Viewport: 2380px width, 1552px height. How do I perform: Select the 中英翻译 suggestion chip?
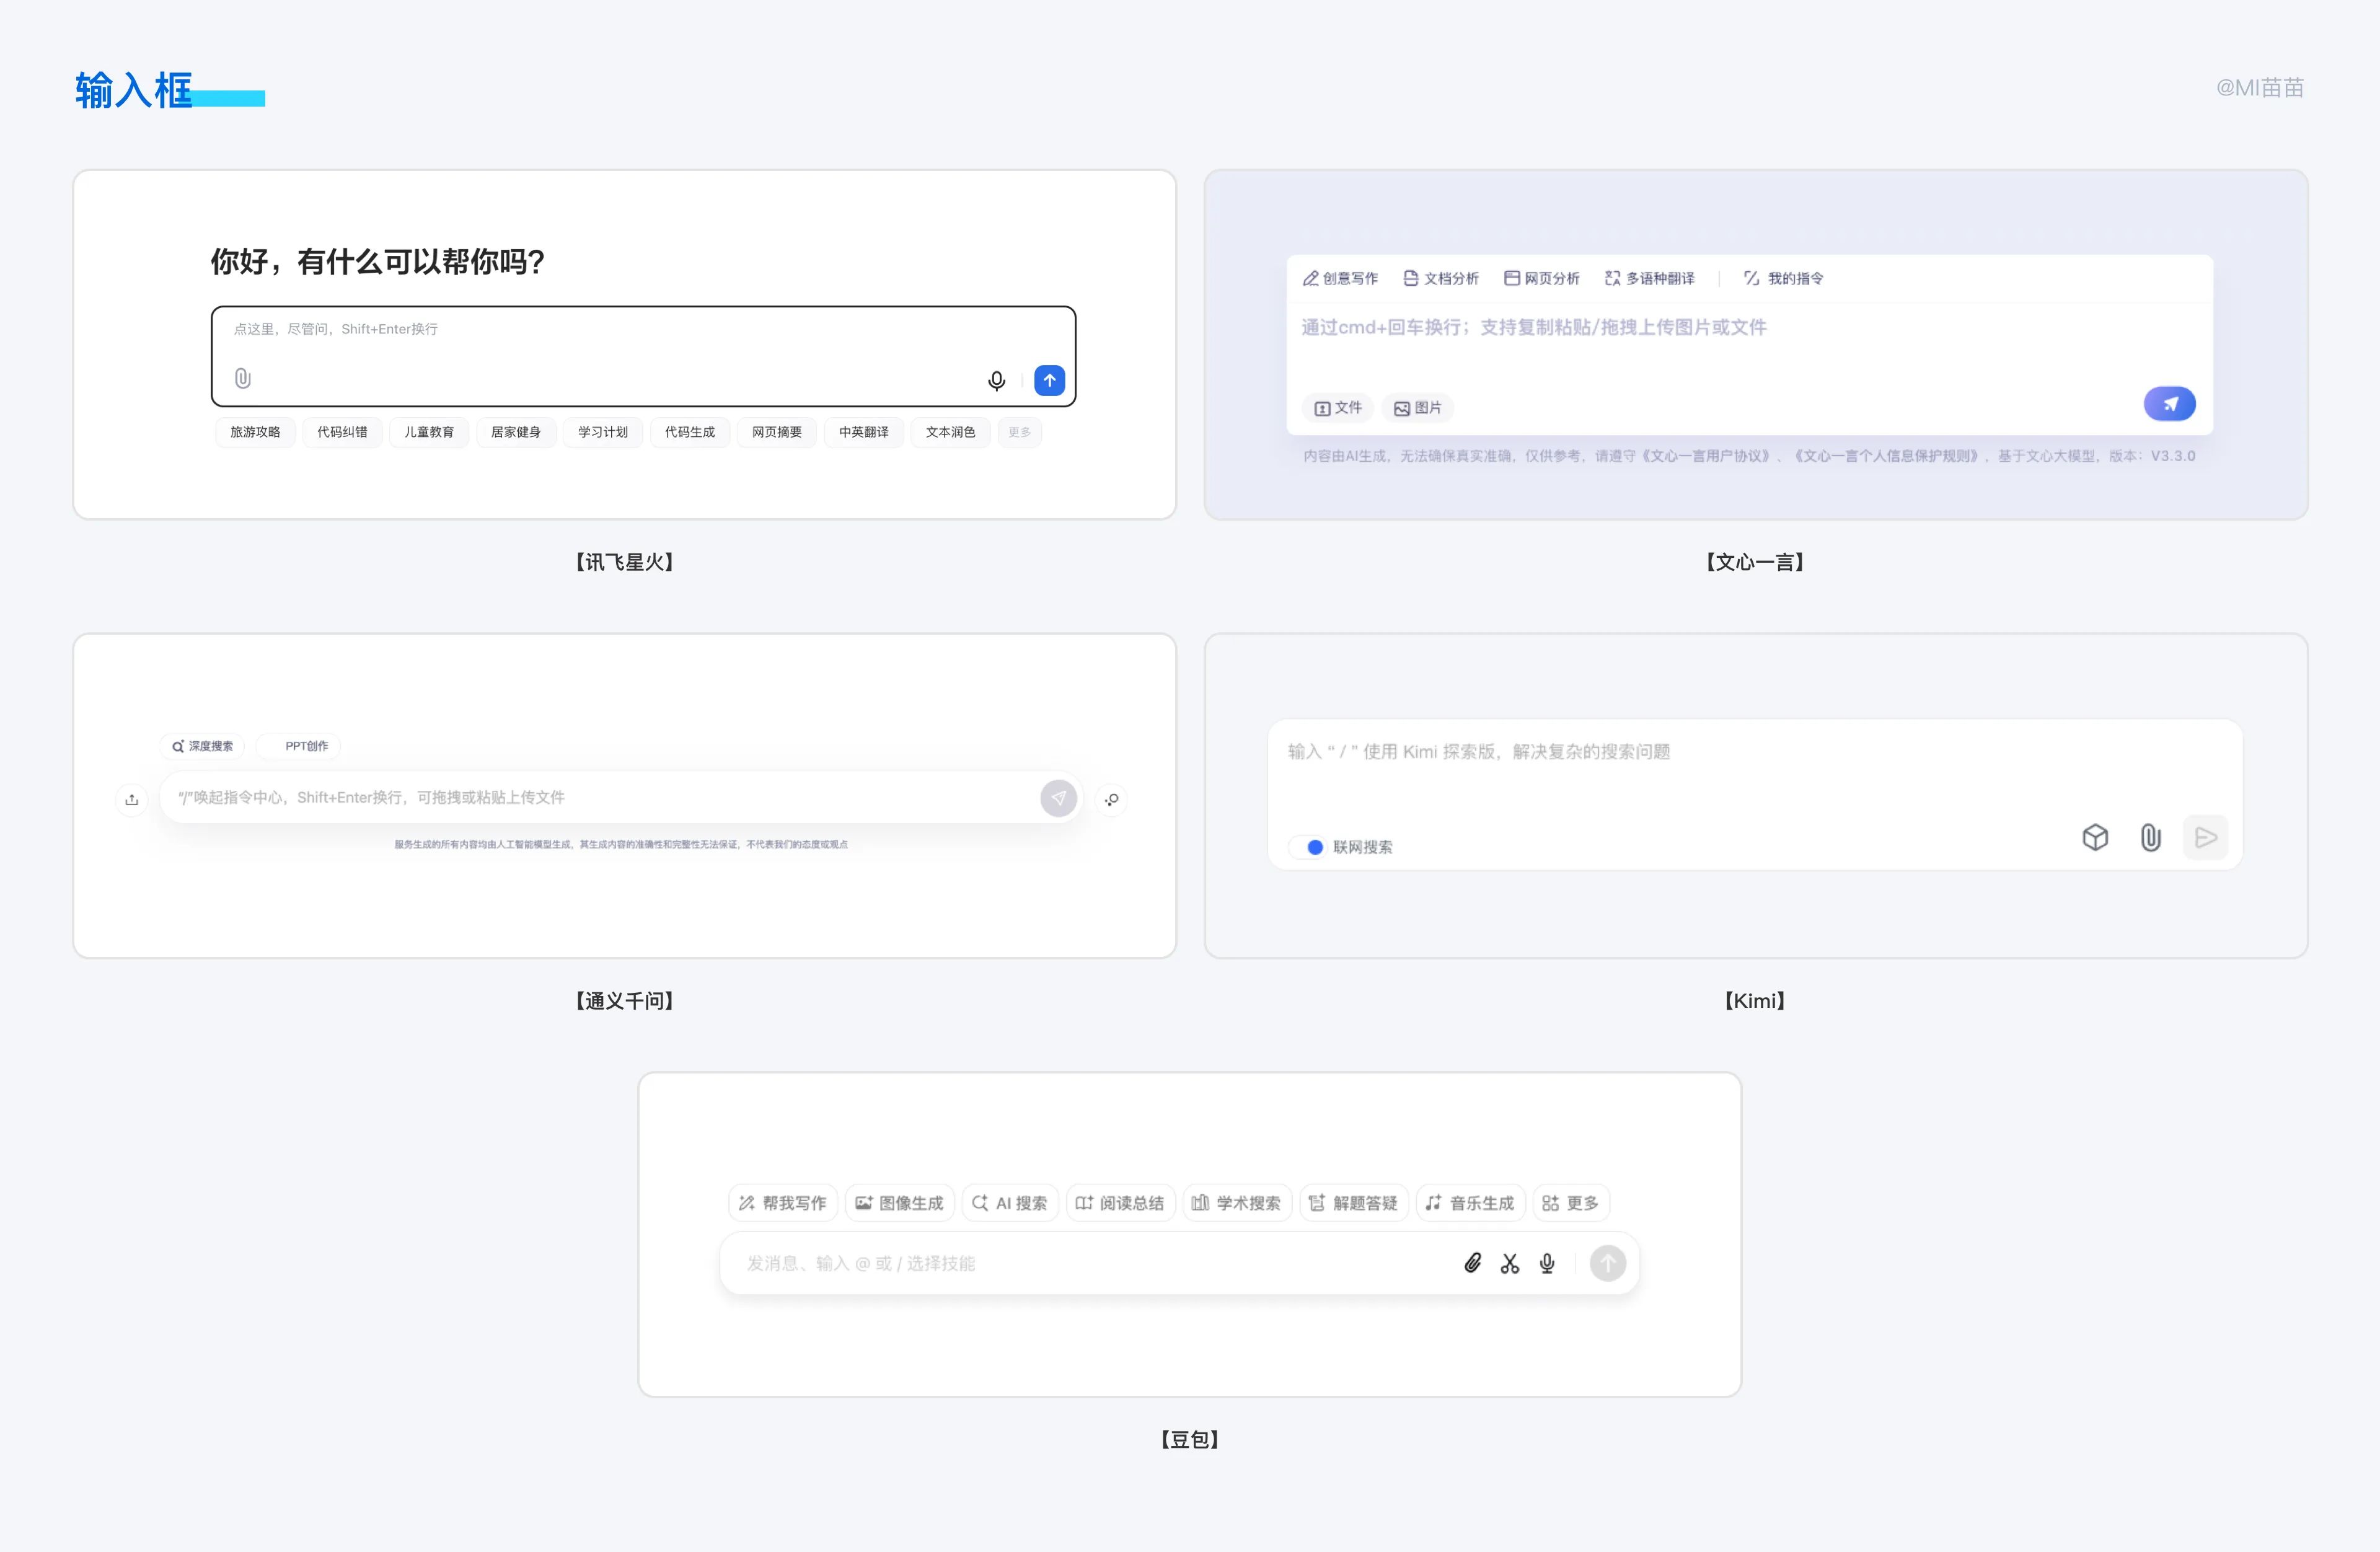tap(864, 432)
